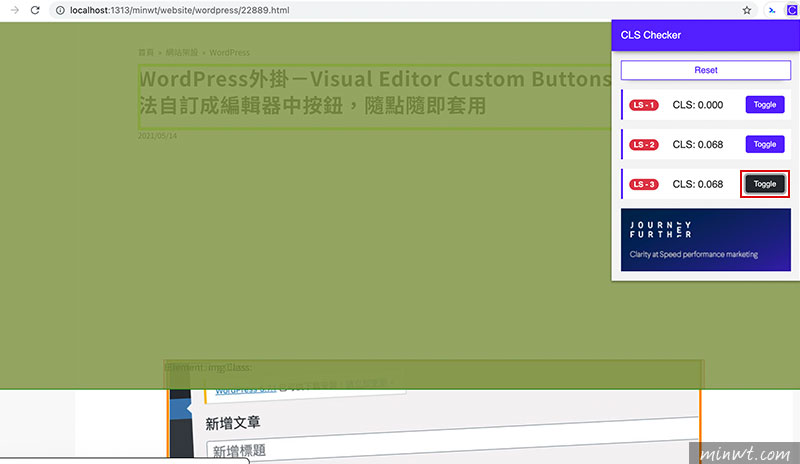Click the 新增文章 heading in the screenshot image
Image resolution: width=800 pixels, height=464 pixels.
point(233,423)
